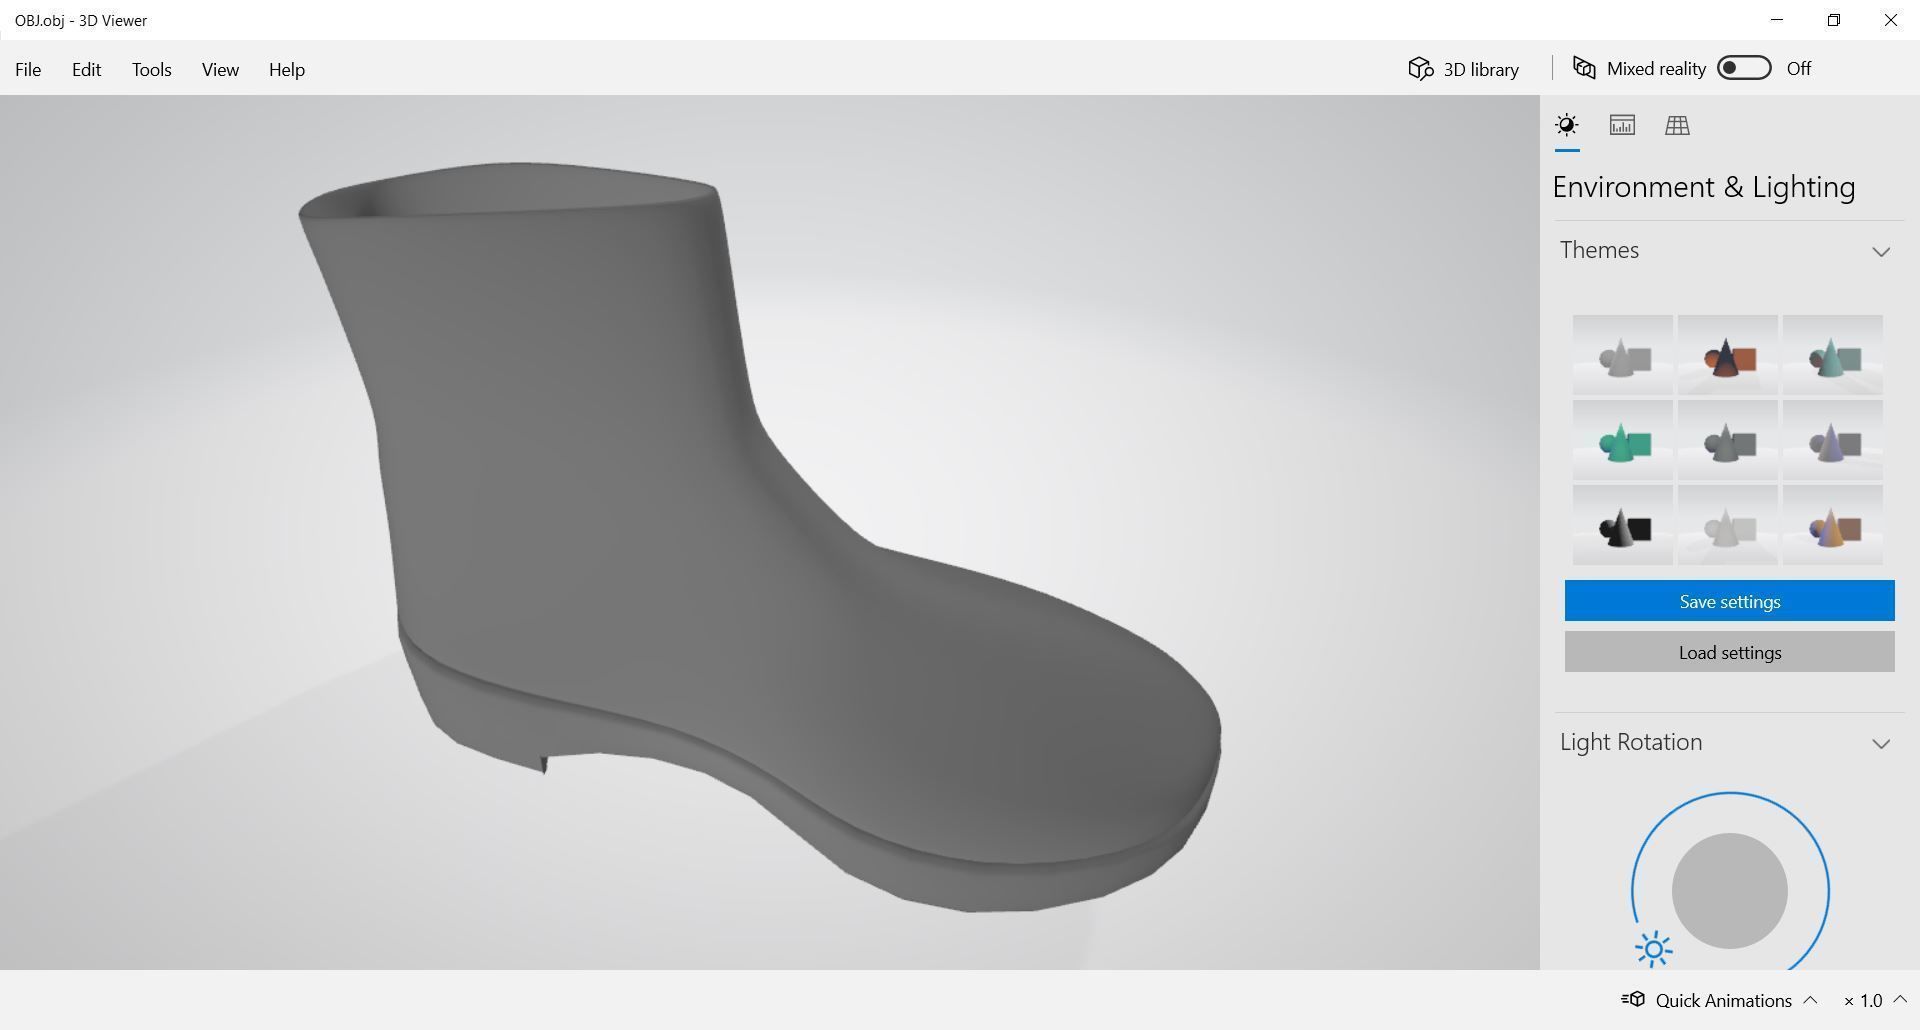Click the sun handle on the light rotation dial
This screenshot has height=1030, width=1920.
click(1653, 949)
